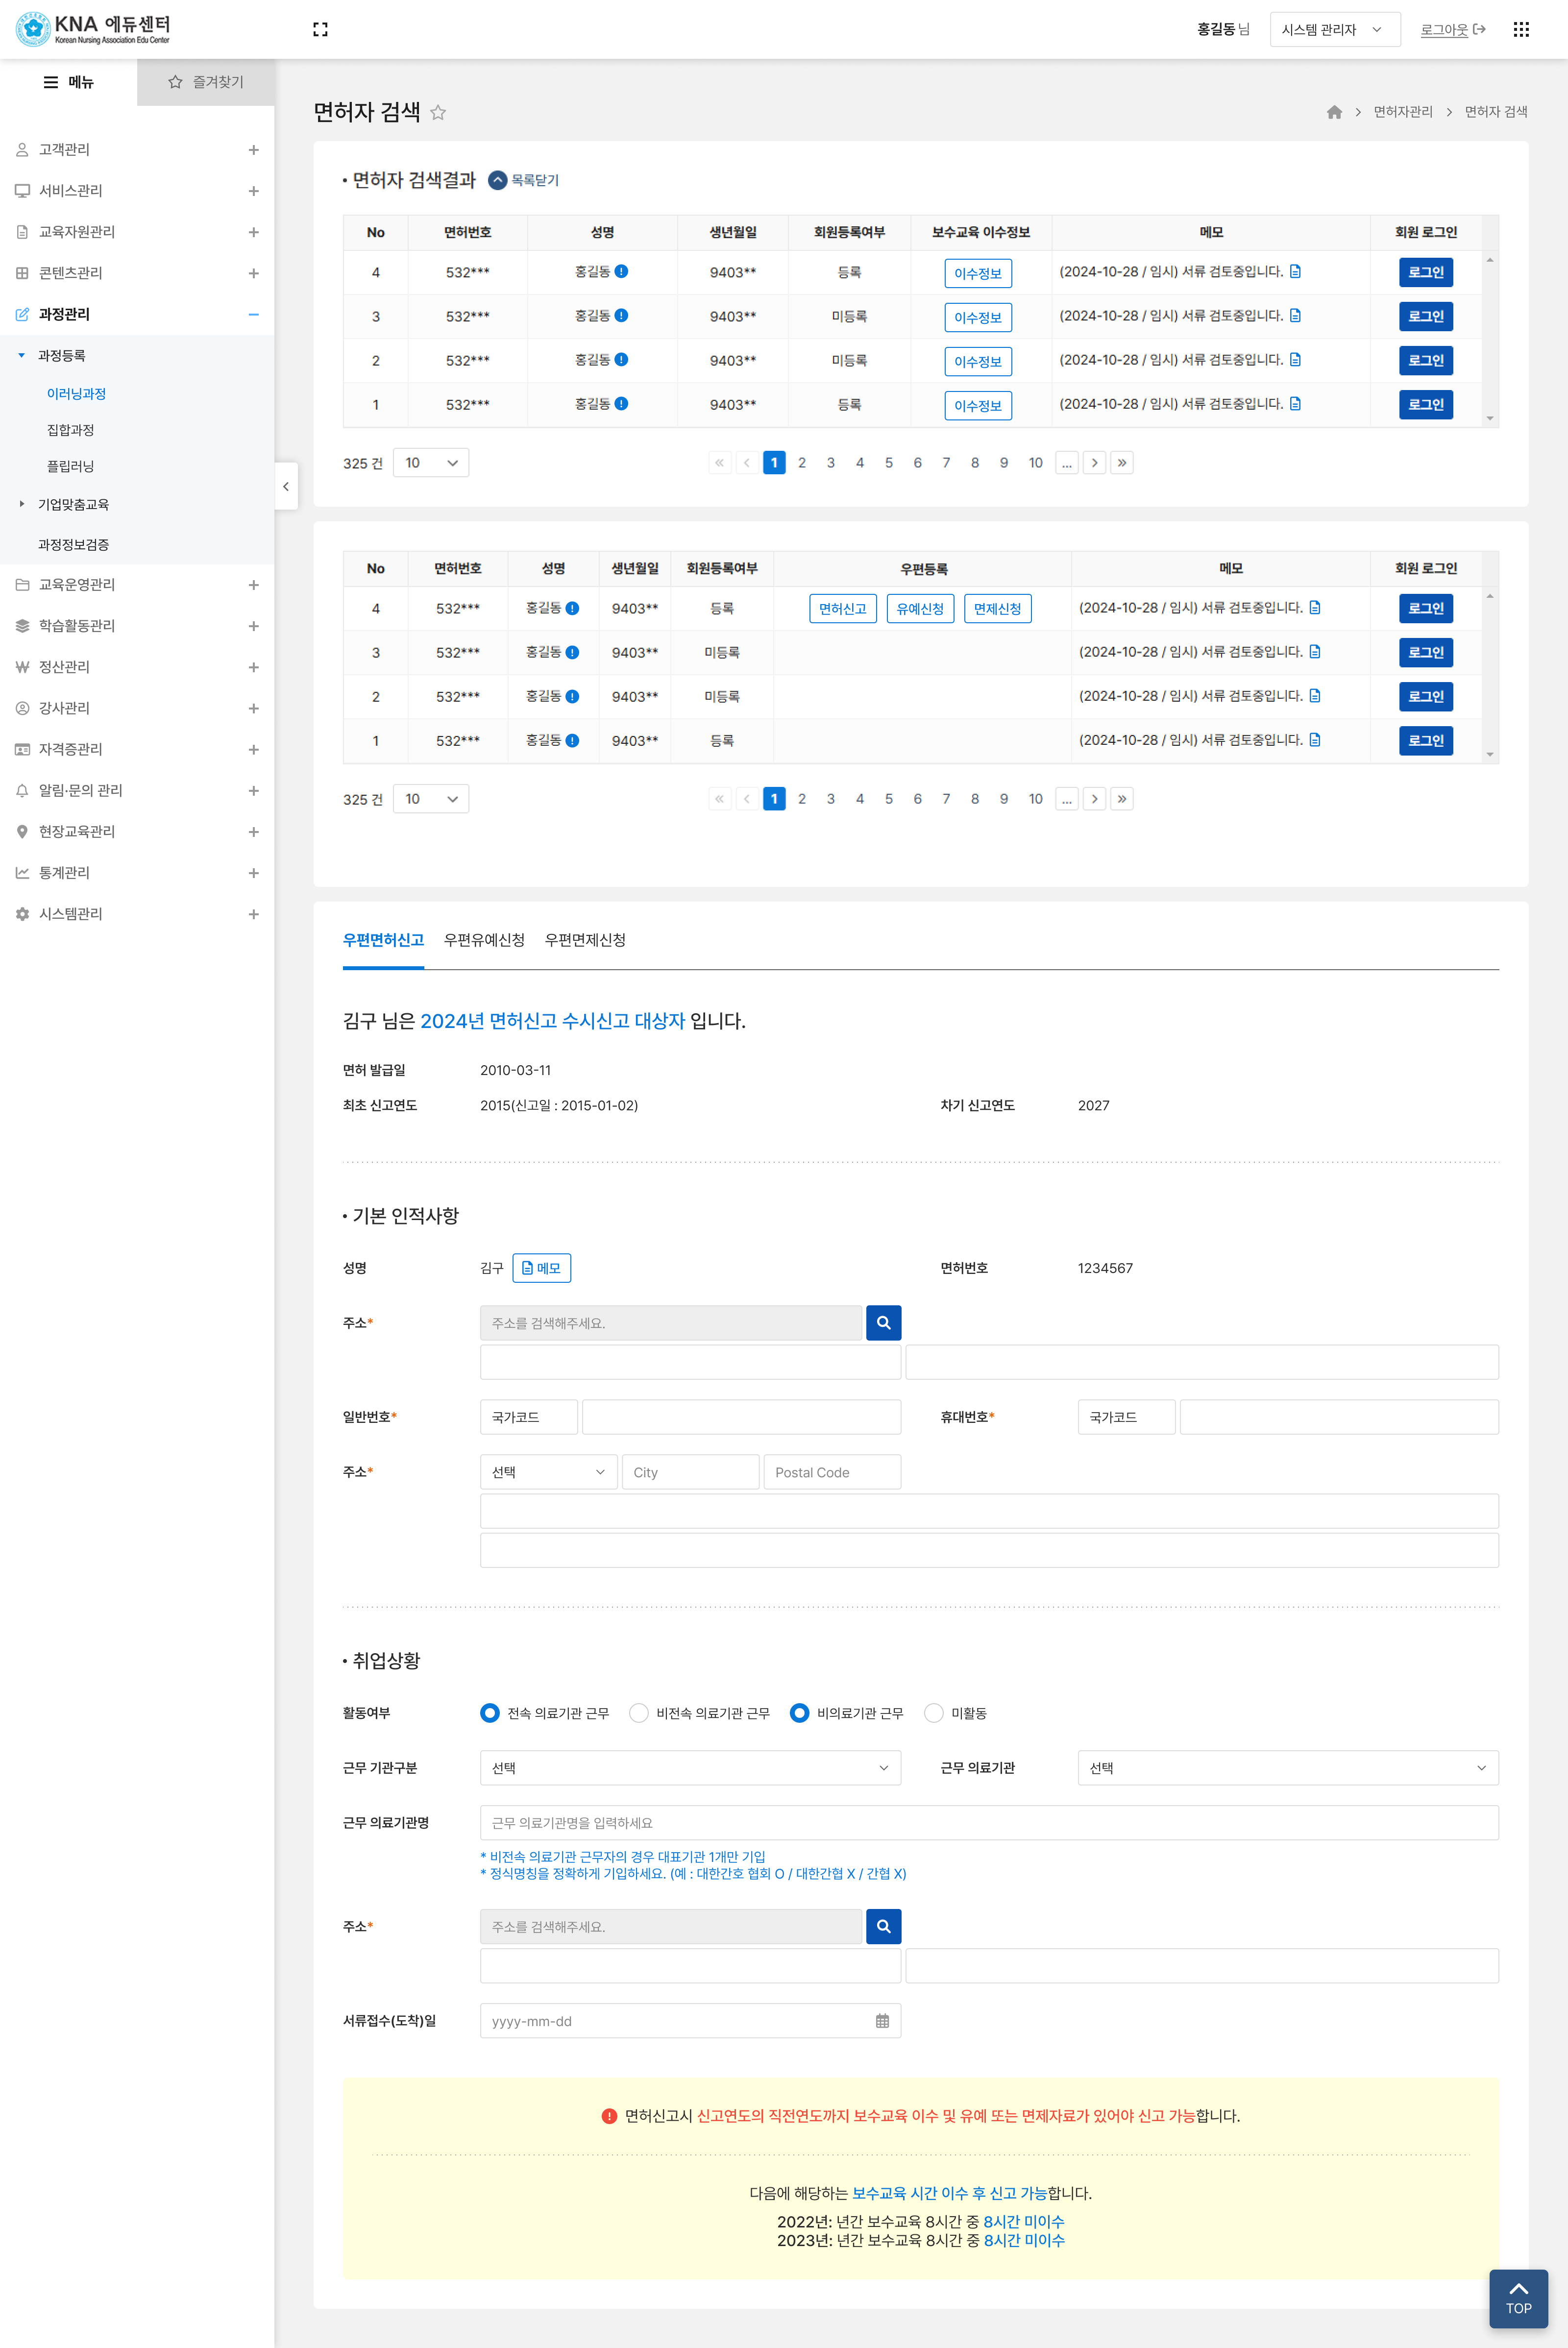
Task: Open the 즐겨찾기 sidebar tab
Action: [x=206, y=82]
